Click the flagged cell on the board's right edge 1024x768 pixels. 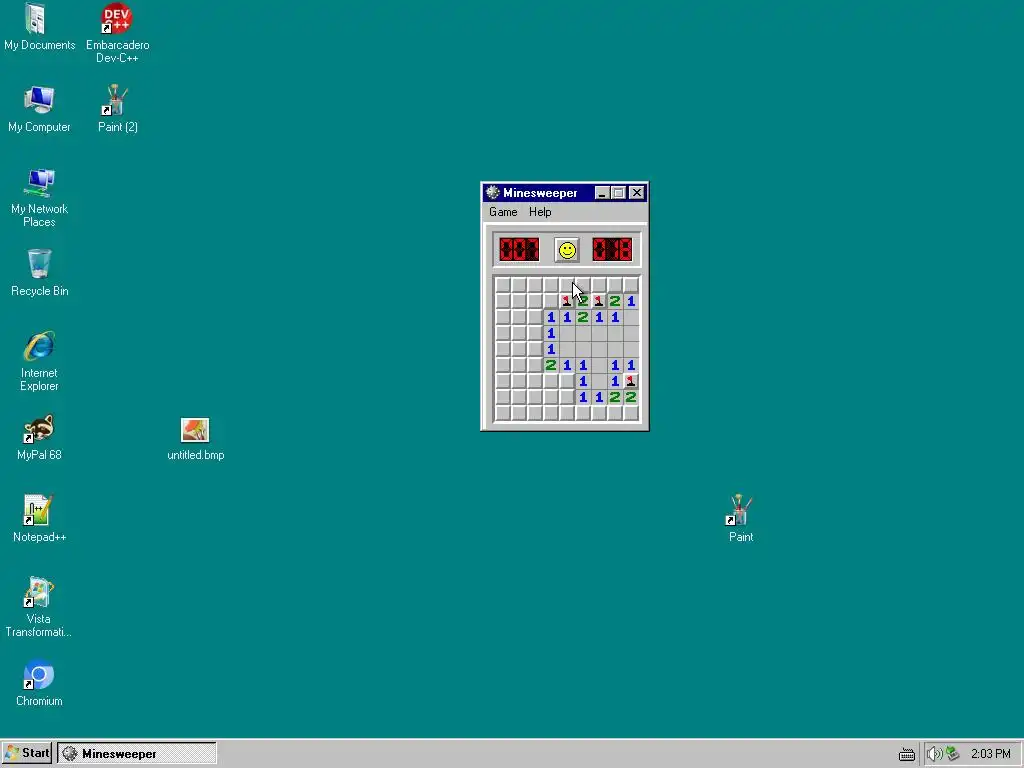pyautogui.click(x=631, y=381)
